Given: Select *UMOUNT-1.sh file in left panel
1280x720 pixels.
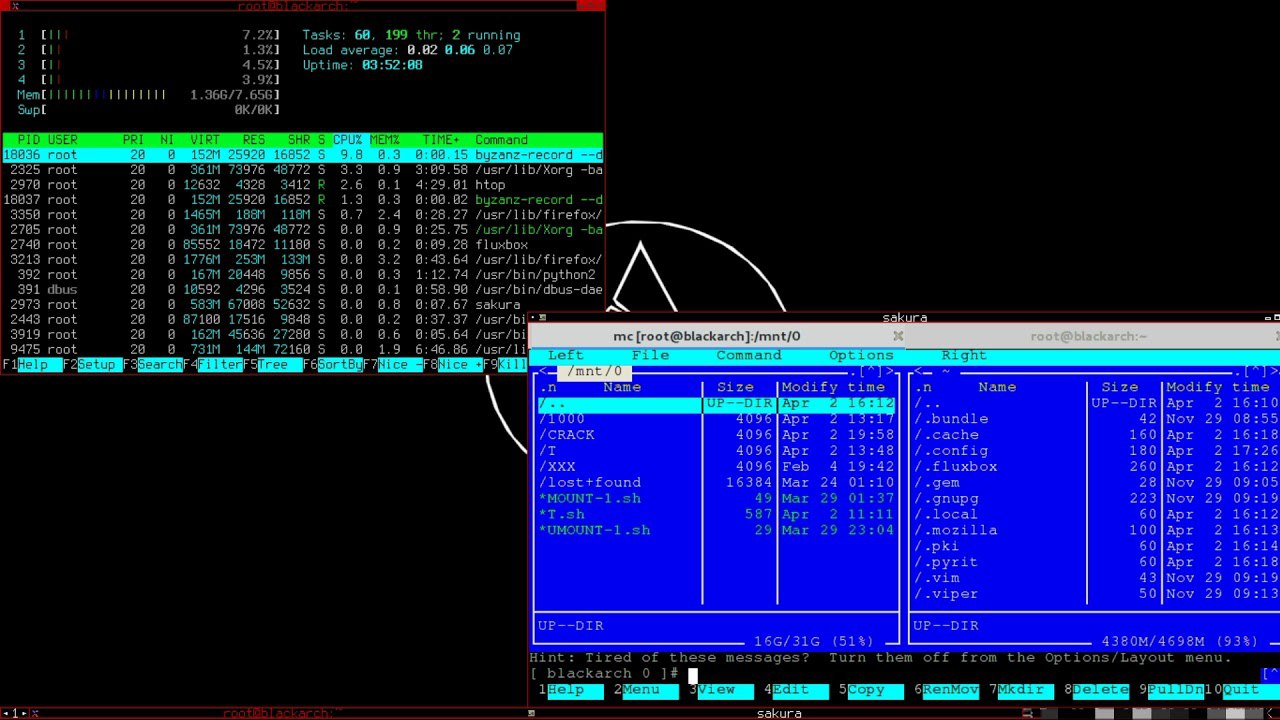Looking at the screenshot, I should tap(717, 530).
